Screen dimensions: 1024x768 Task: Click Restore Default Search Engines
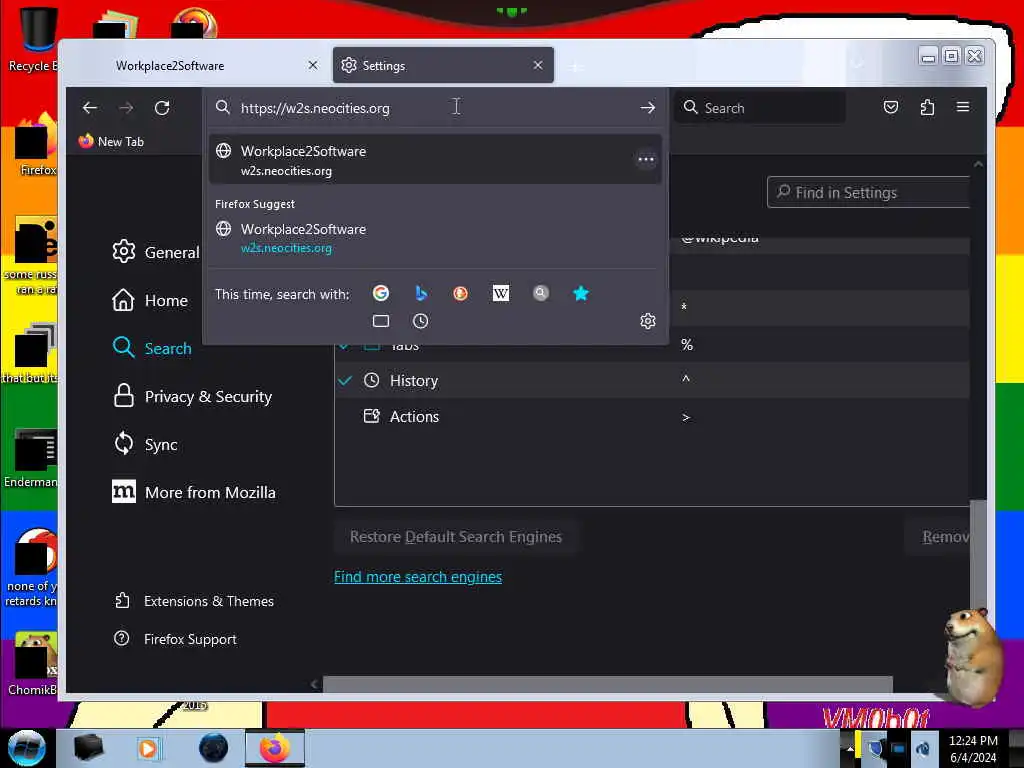tap(456, 537)
